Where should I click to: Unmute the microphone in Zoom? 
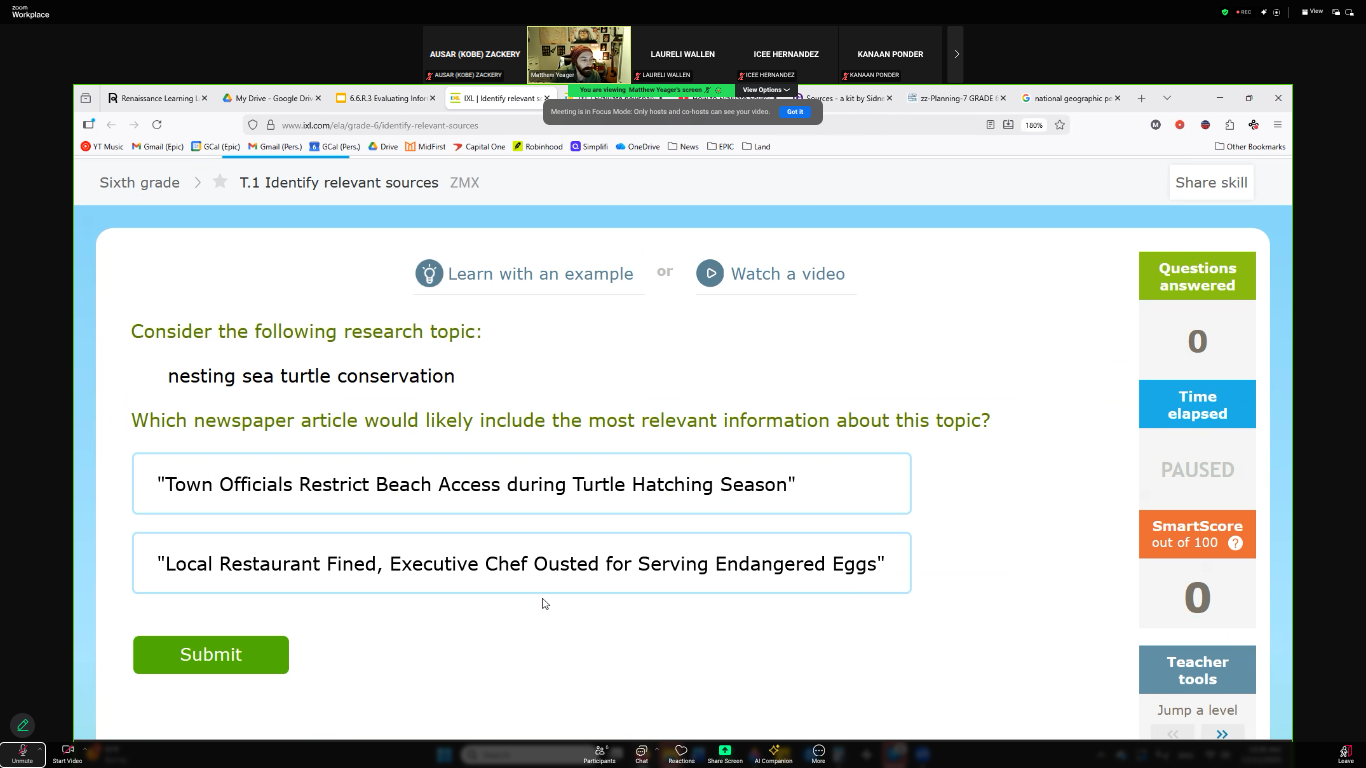pos(20,754)
